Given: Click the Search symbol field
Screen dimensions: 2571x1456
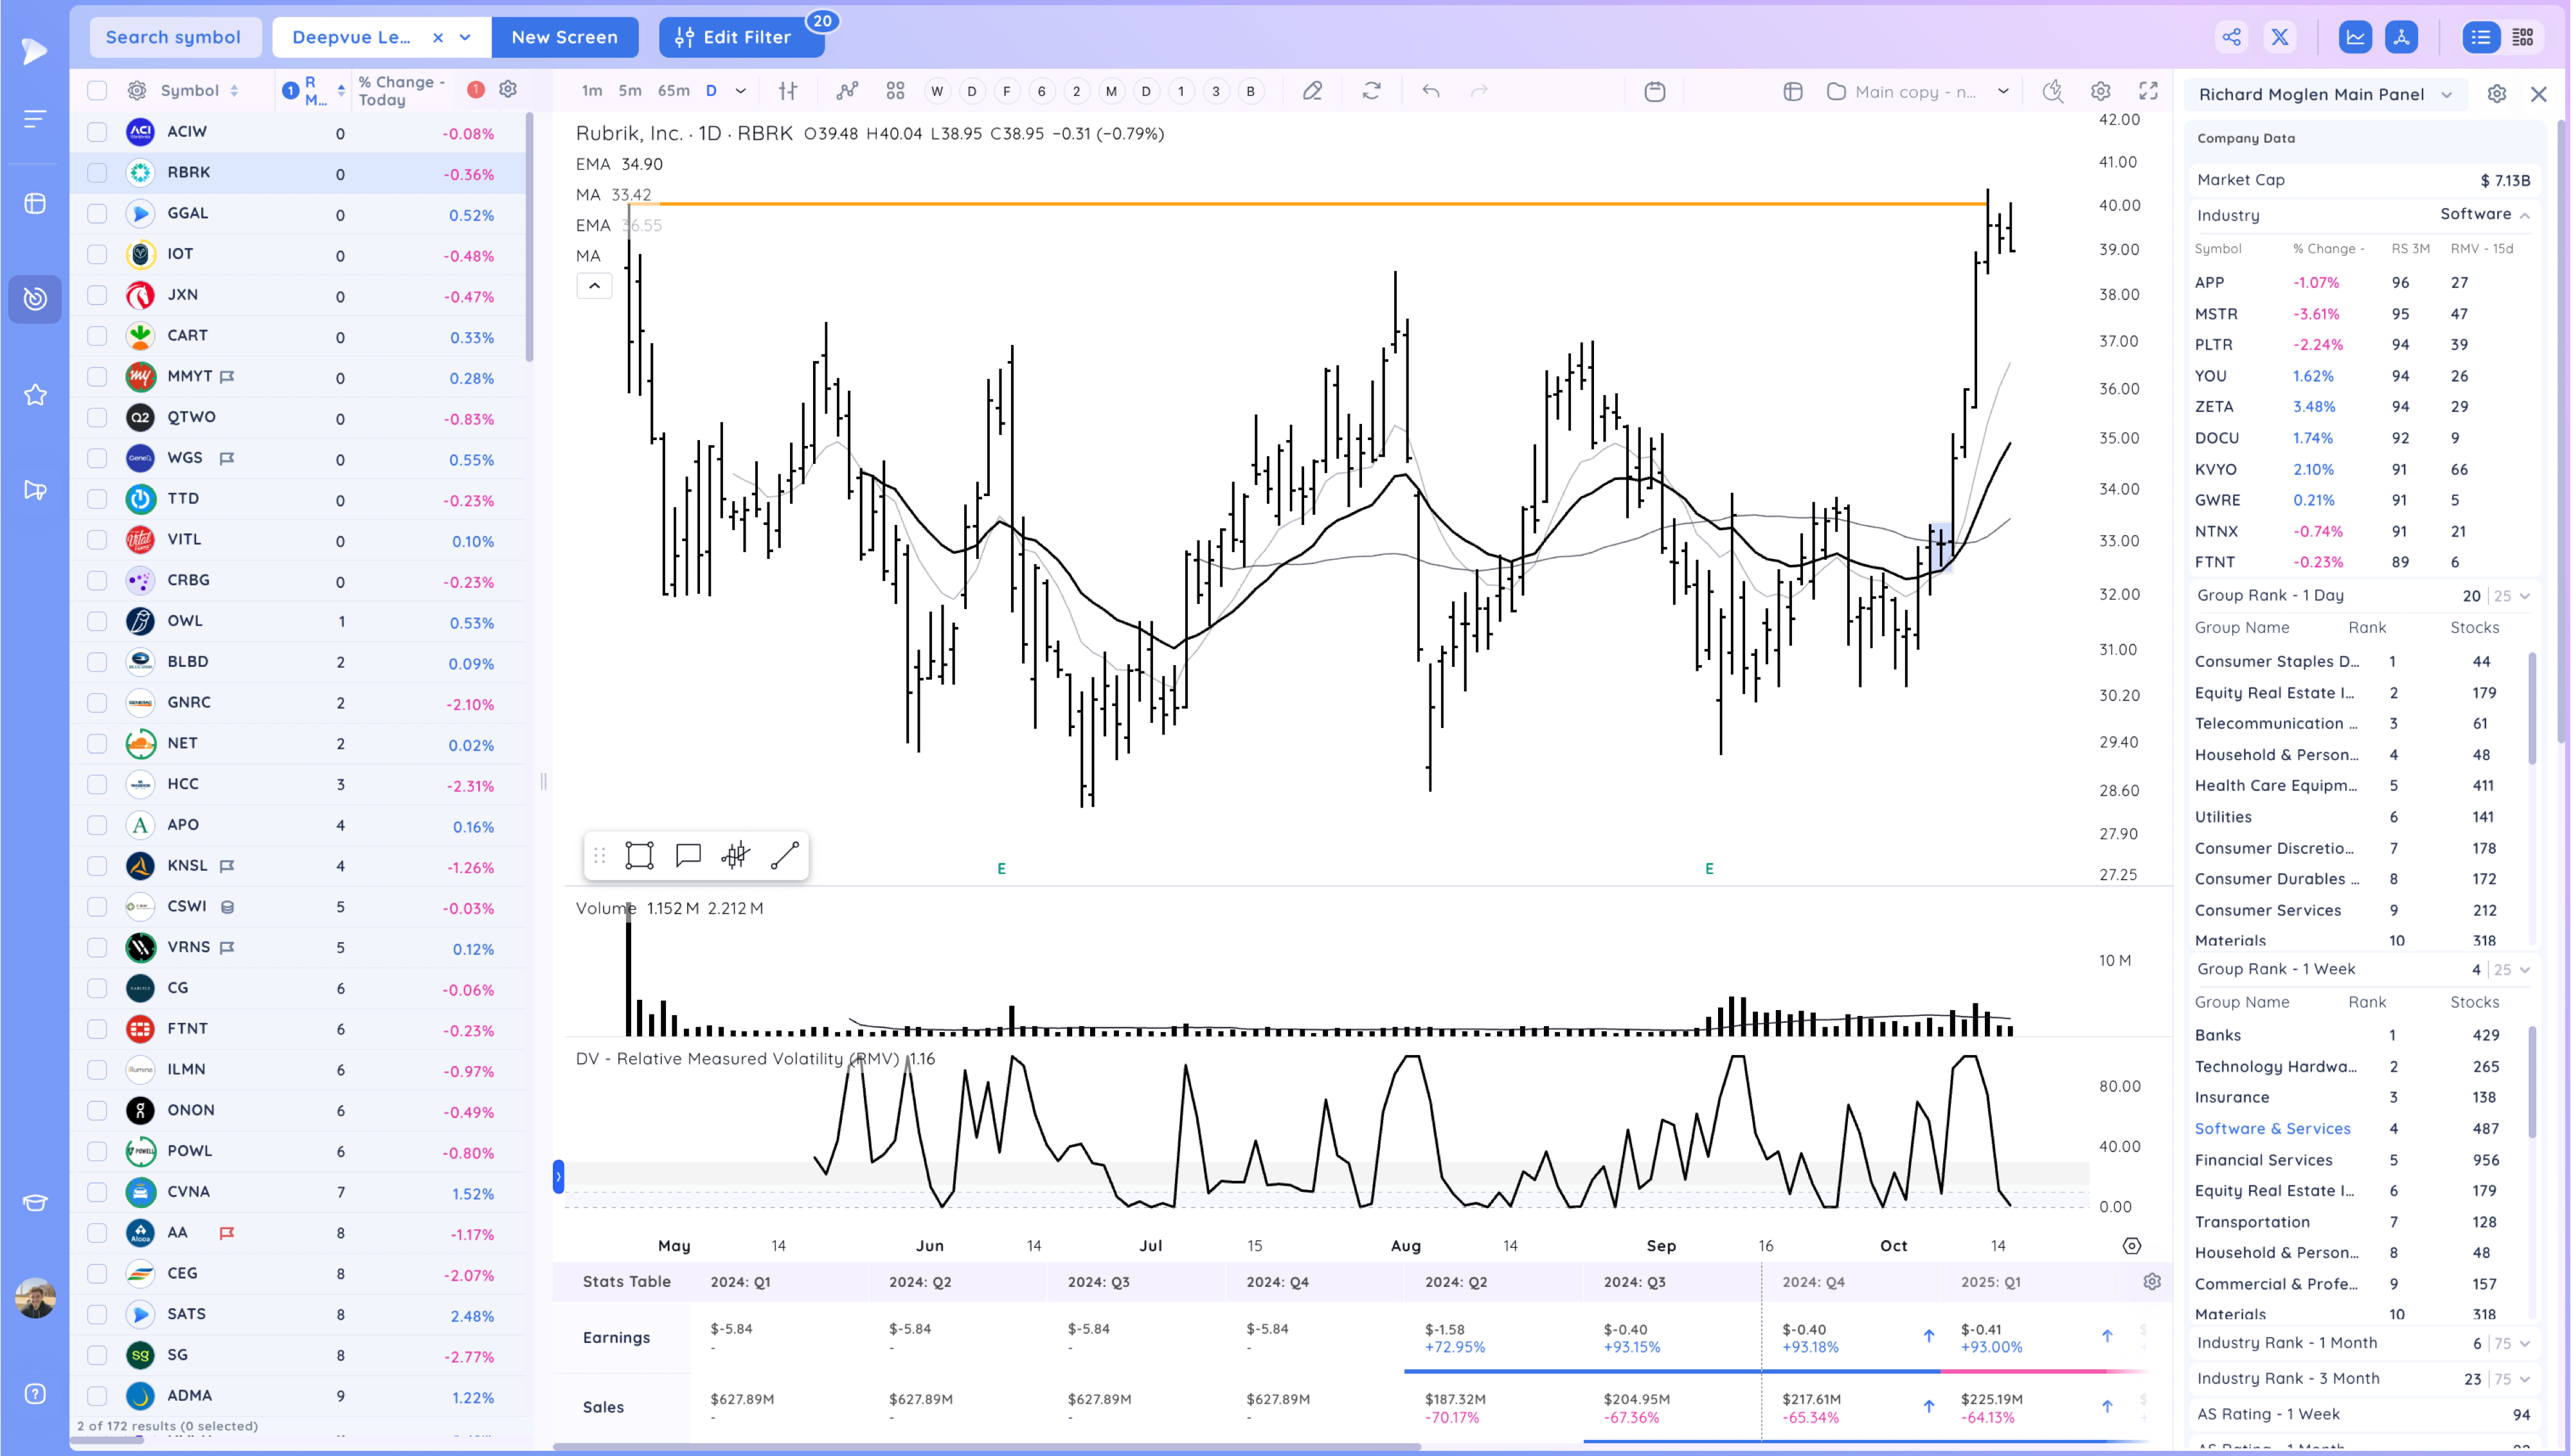Looking at the screenshot, I should point(174,37).
